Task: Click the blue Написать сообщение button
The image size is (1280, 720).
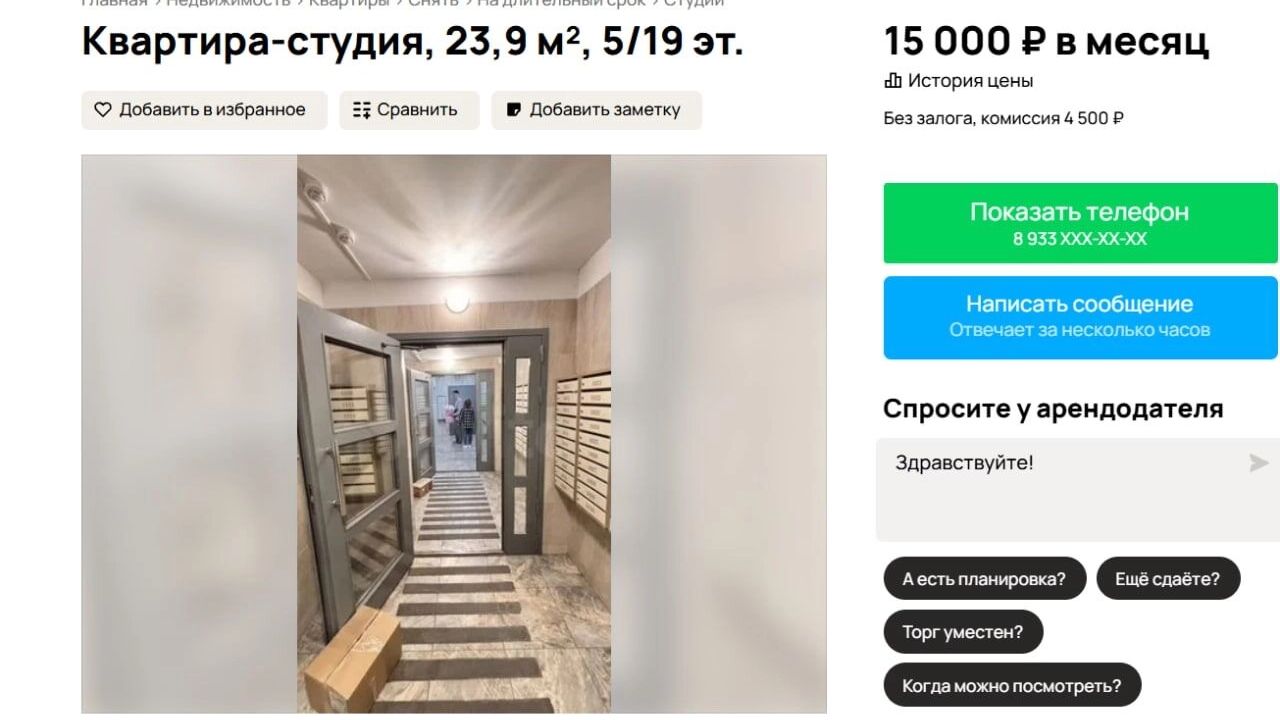Action: pyautogui.click(x=1080, y=317)
